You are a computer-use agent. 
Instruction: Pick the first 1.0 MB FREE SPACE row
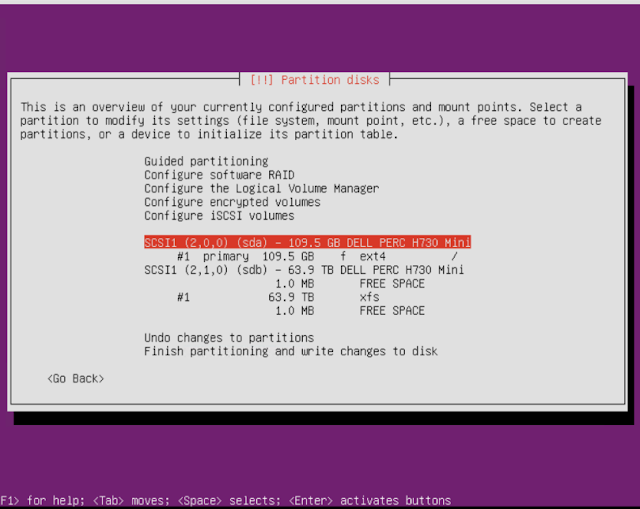click(350, 283)
